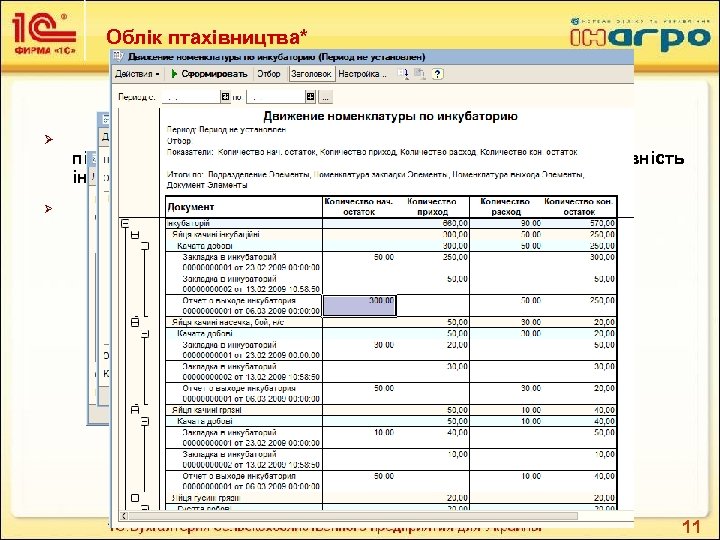Open Закладка в инкубаторий 00000000001 under інкубаційні

click(251, 262)
